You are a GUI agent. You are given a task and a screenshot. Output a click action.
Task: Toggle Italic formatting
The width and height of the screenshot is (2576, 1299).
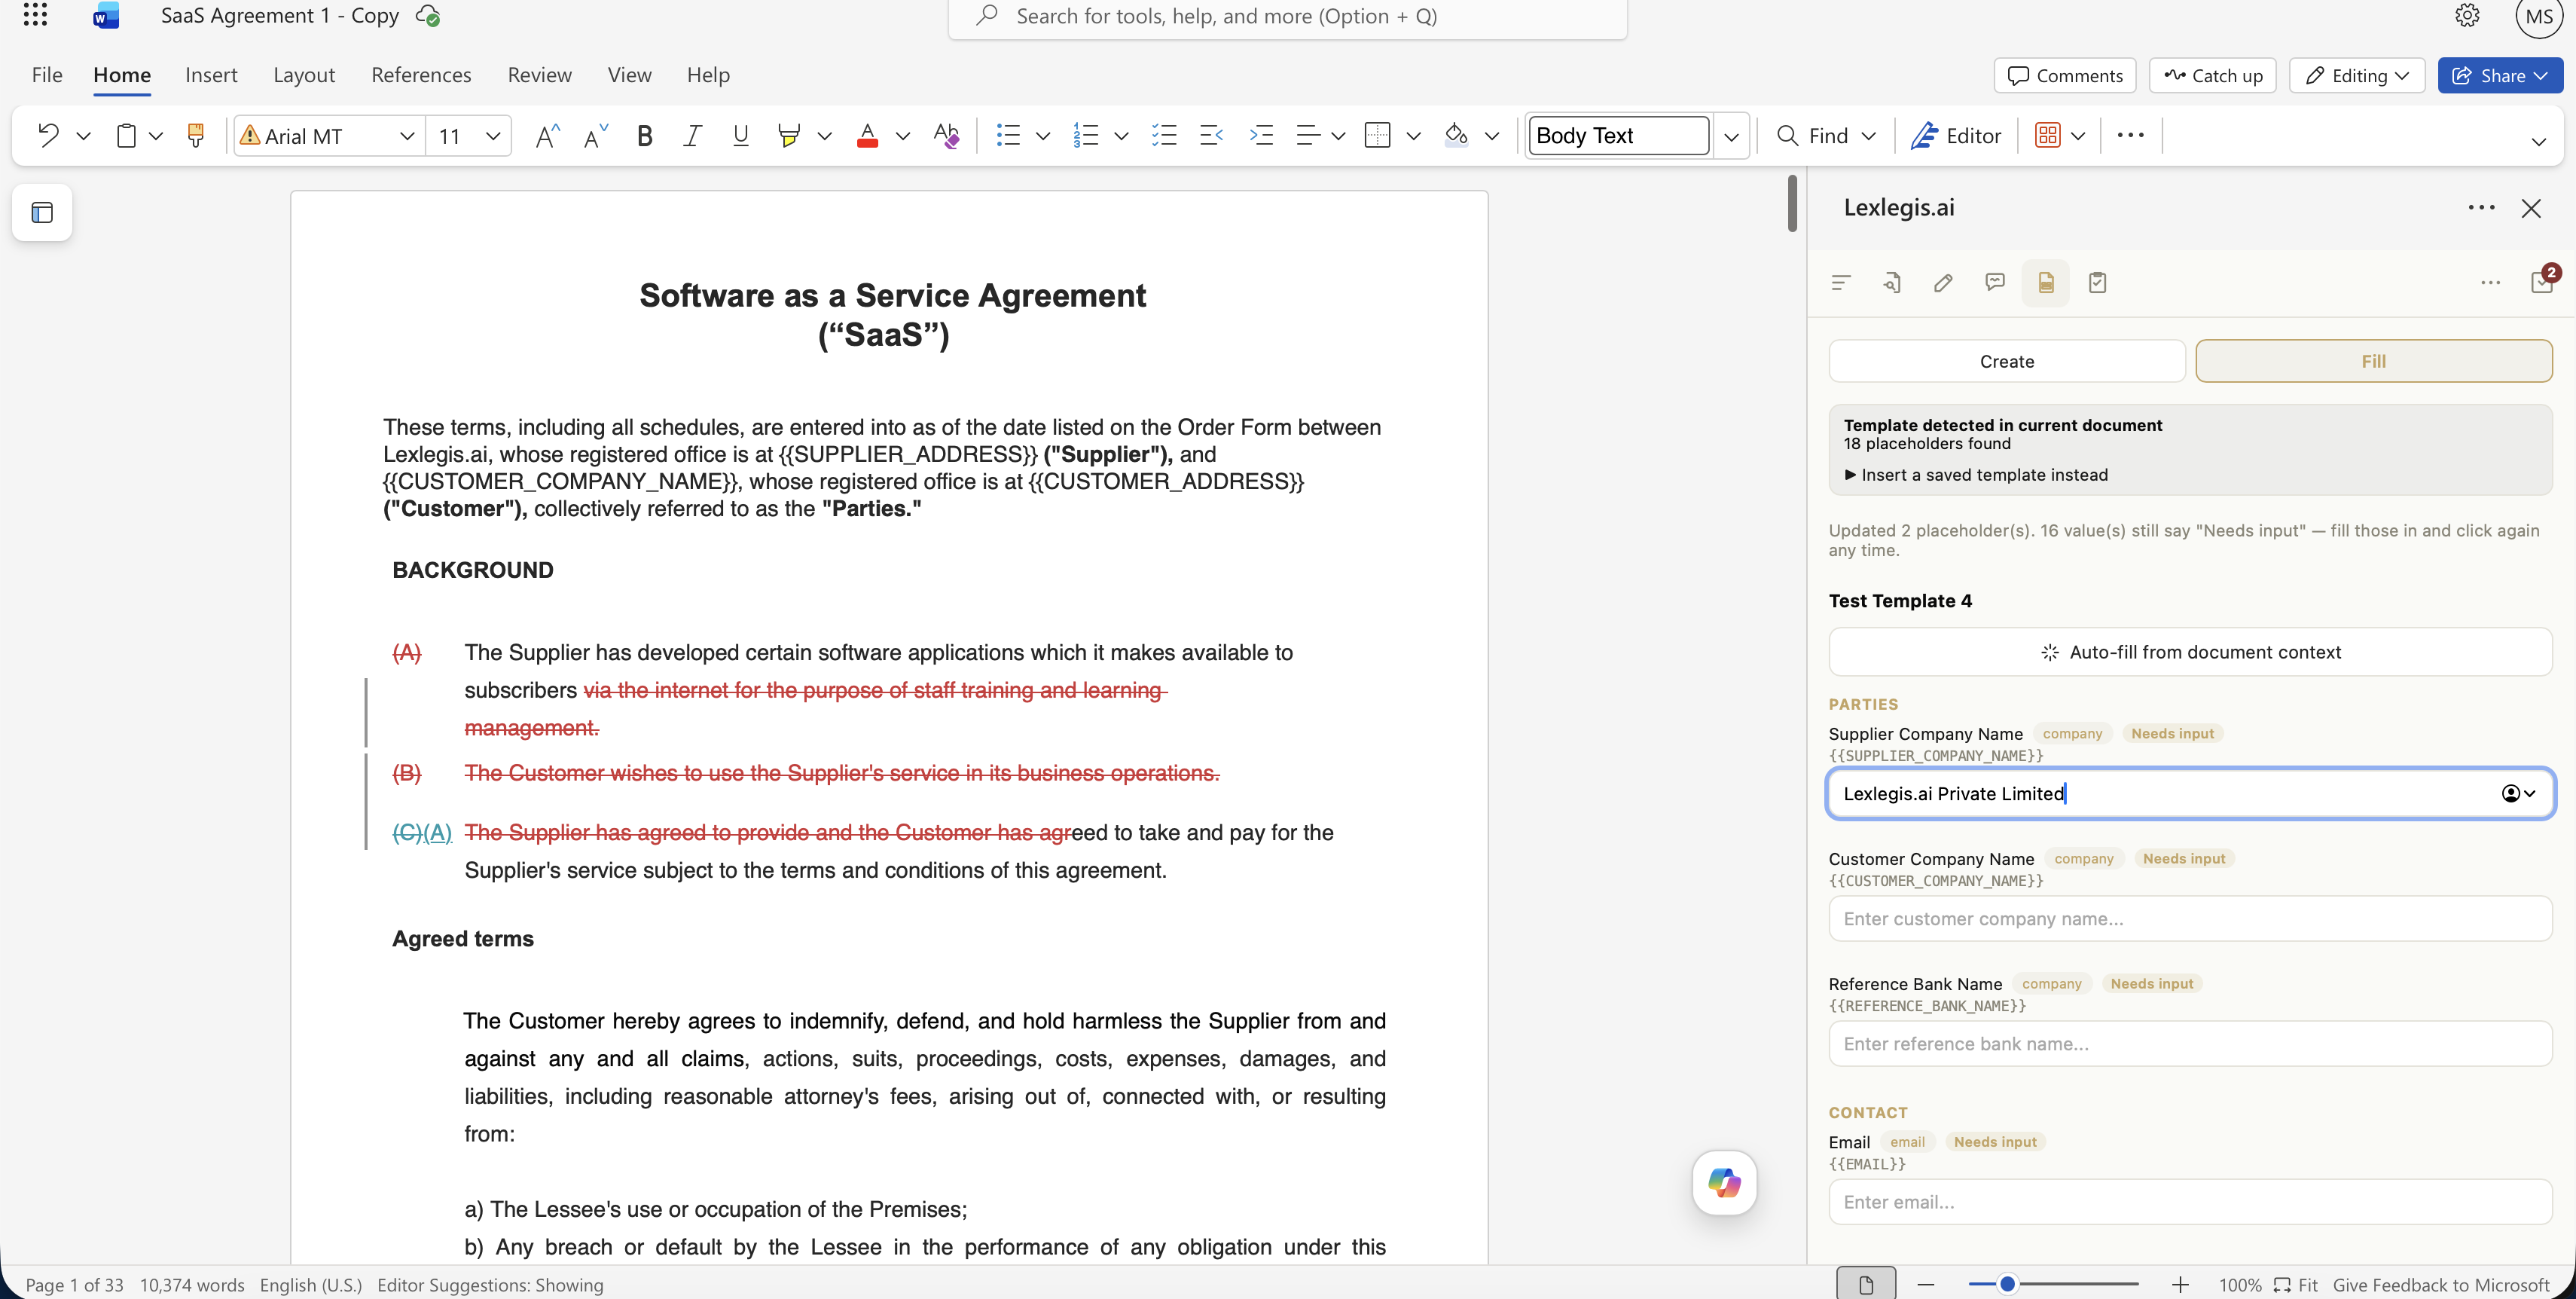692,135
